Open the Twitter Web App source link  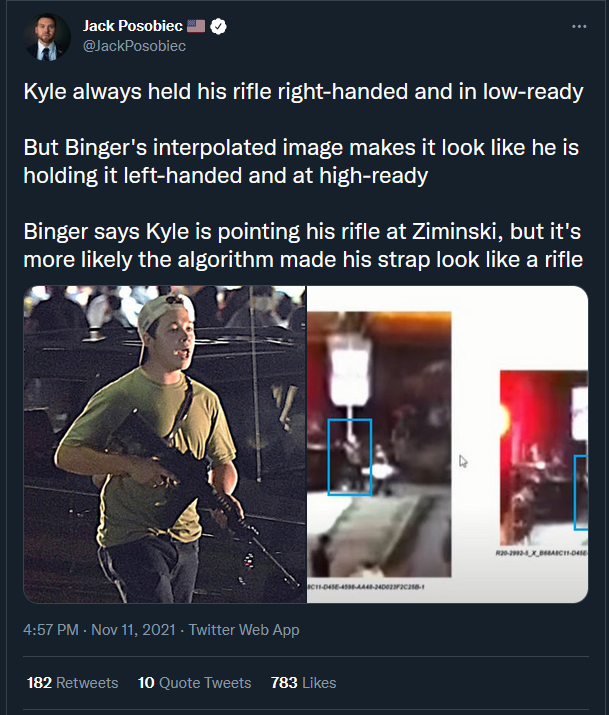tap(244, 630)
